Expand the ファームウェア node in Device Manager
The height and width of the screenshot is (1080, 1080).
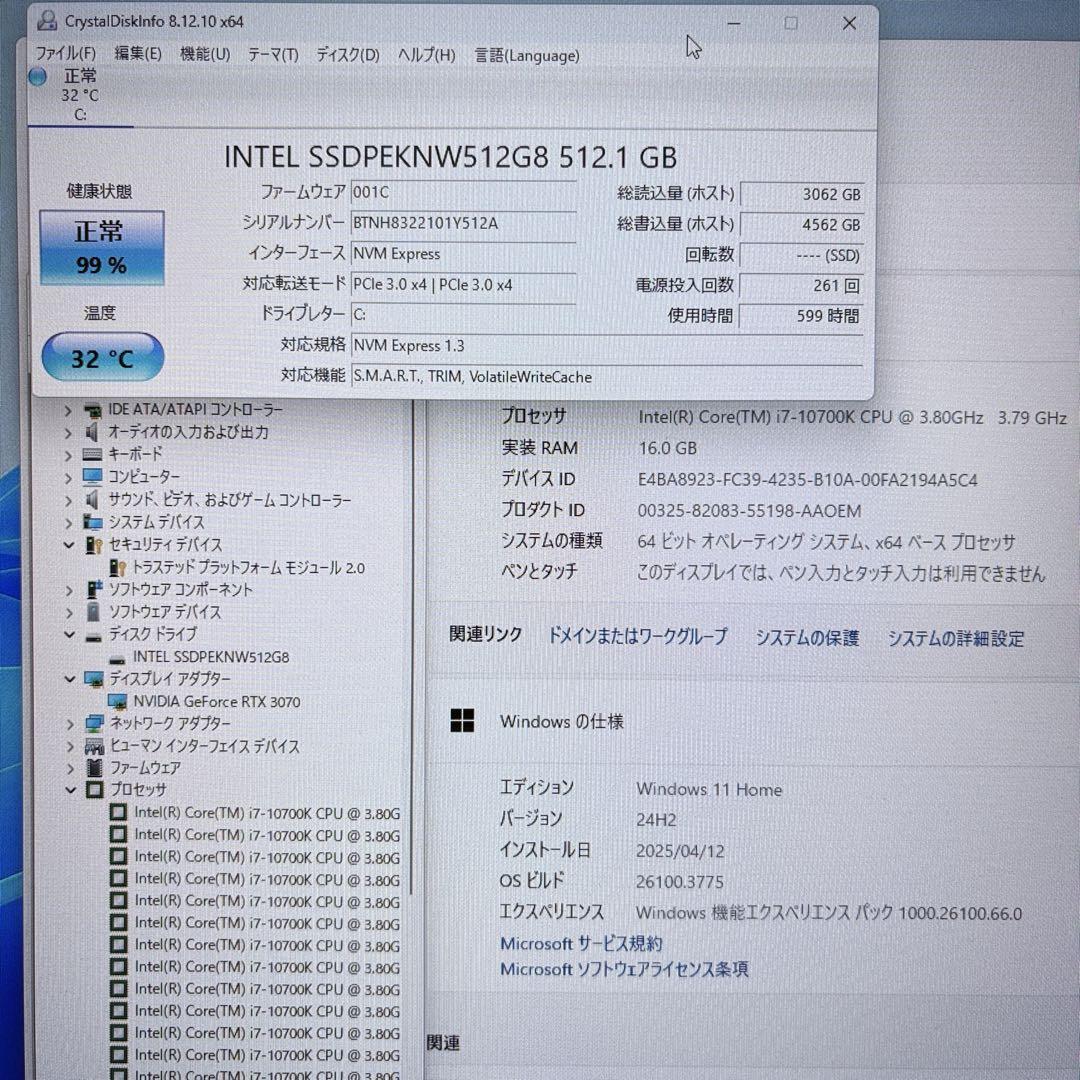point(69,768)
